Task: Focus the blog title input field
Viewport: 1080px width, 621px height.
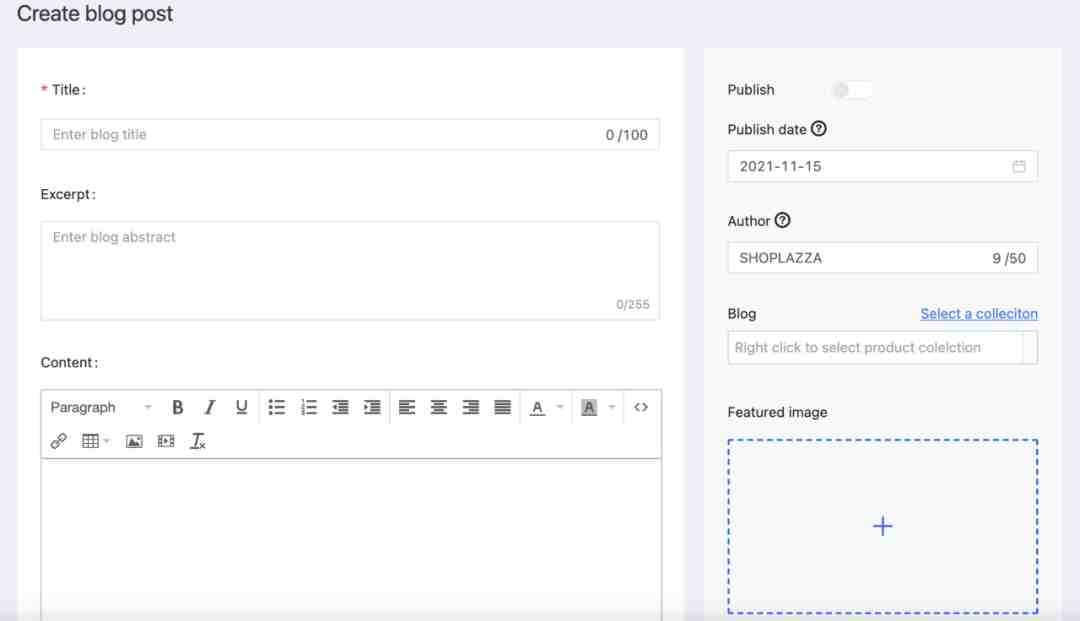Action: (350, 135)
